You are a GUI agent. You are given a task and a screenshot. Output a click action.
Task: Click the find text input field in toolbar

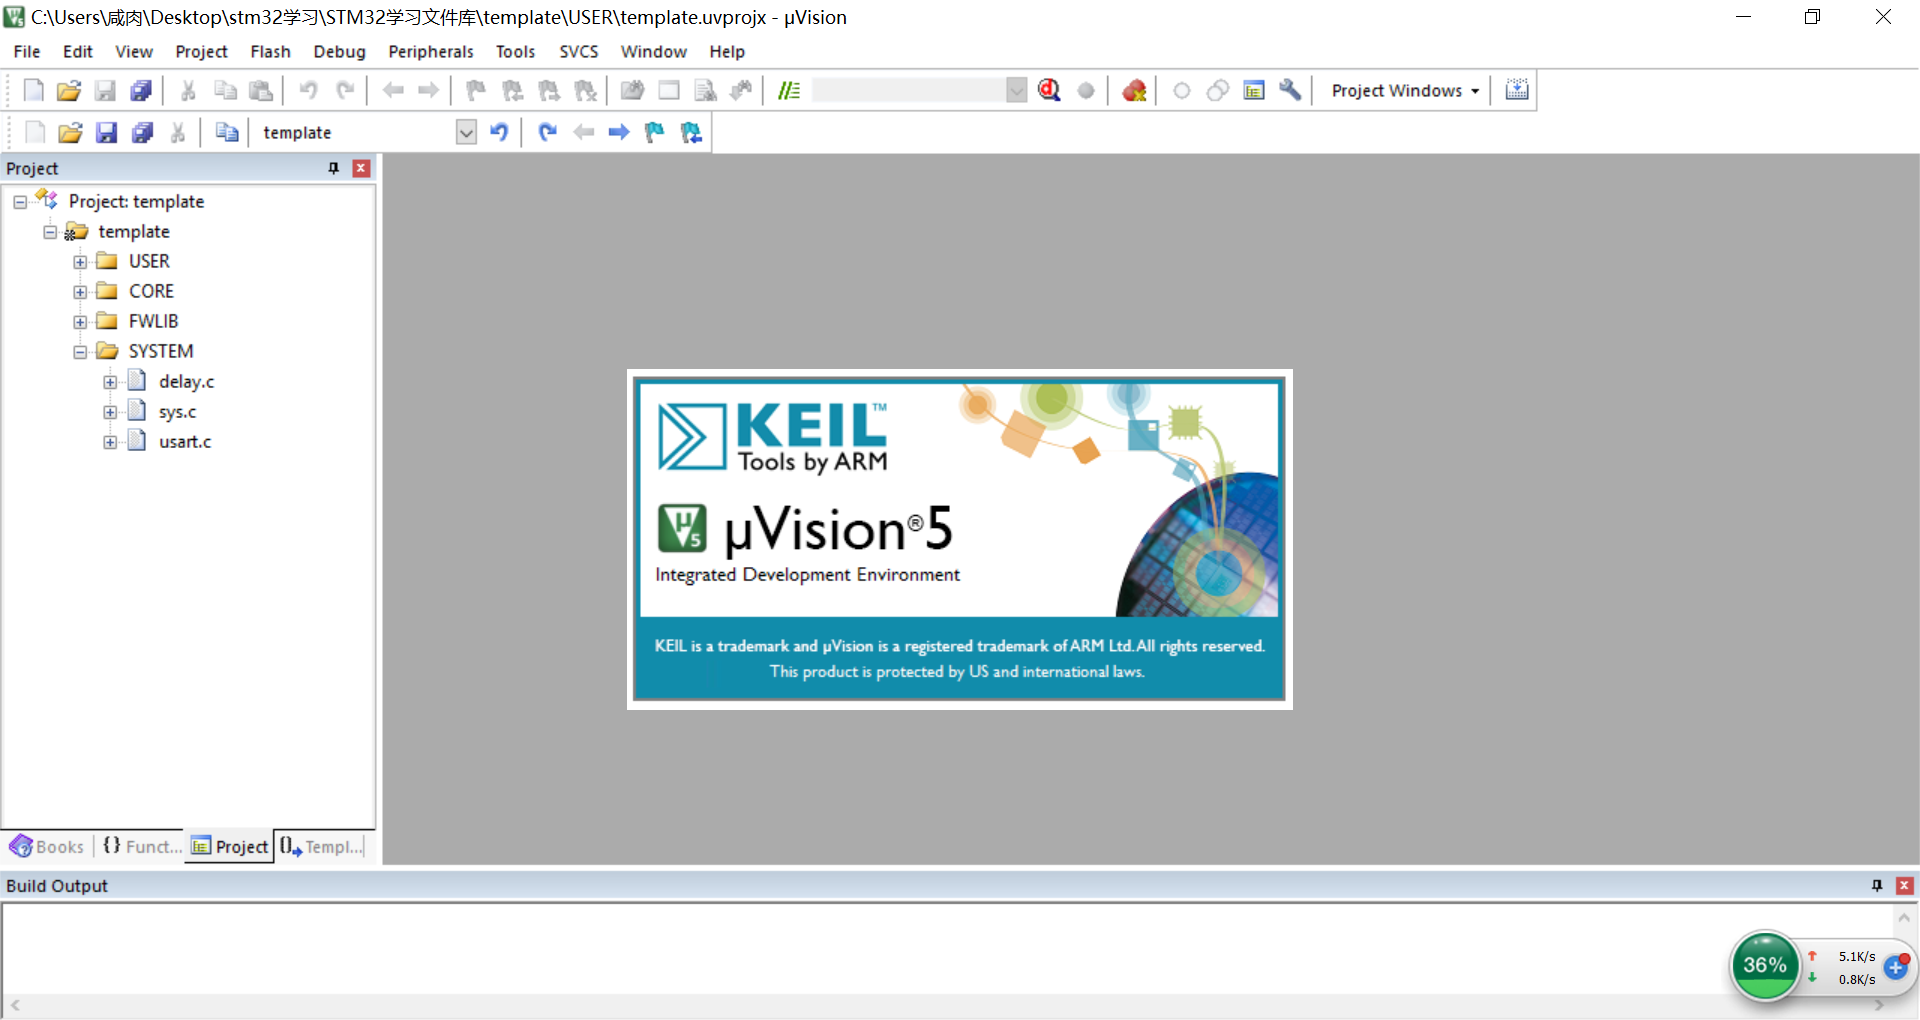coord(909,91)
